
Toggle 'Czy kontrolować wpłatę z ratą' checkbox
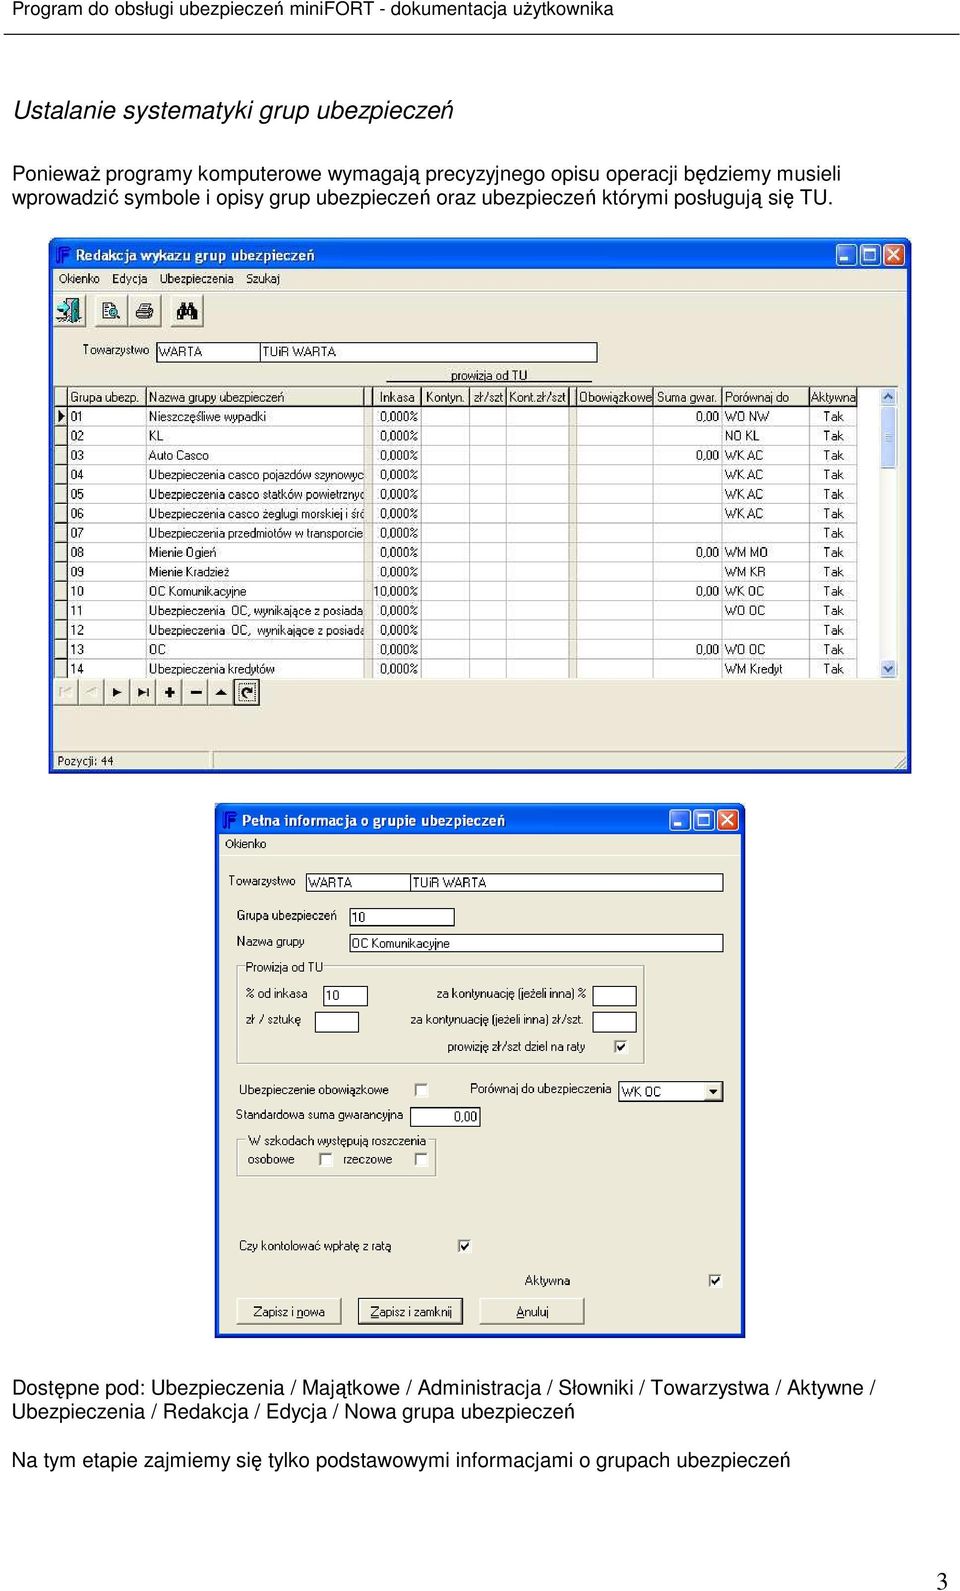click(464, 1246)
